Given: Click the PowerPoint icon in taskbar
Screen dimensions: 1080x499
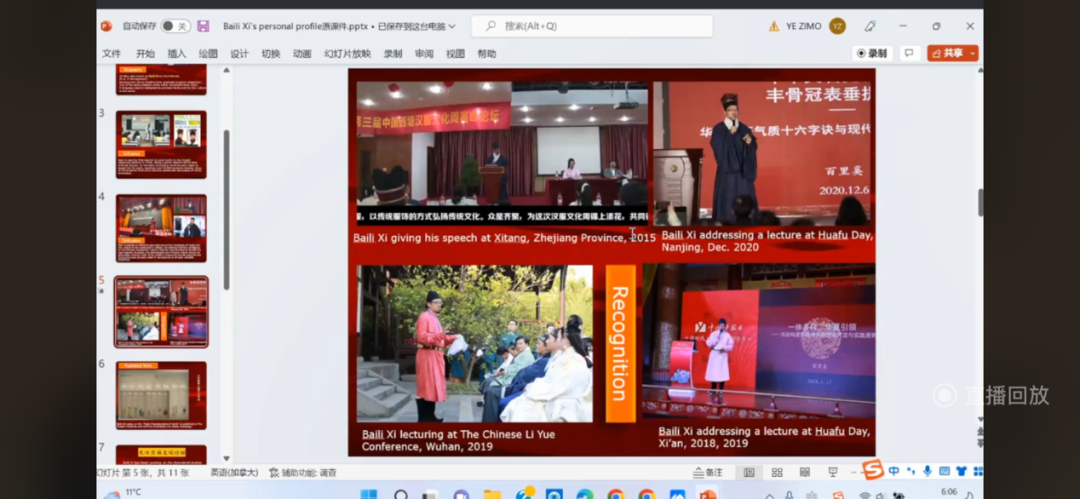Looking at the screenshot, I should (707, 493).
